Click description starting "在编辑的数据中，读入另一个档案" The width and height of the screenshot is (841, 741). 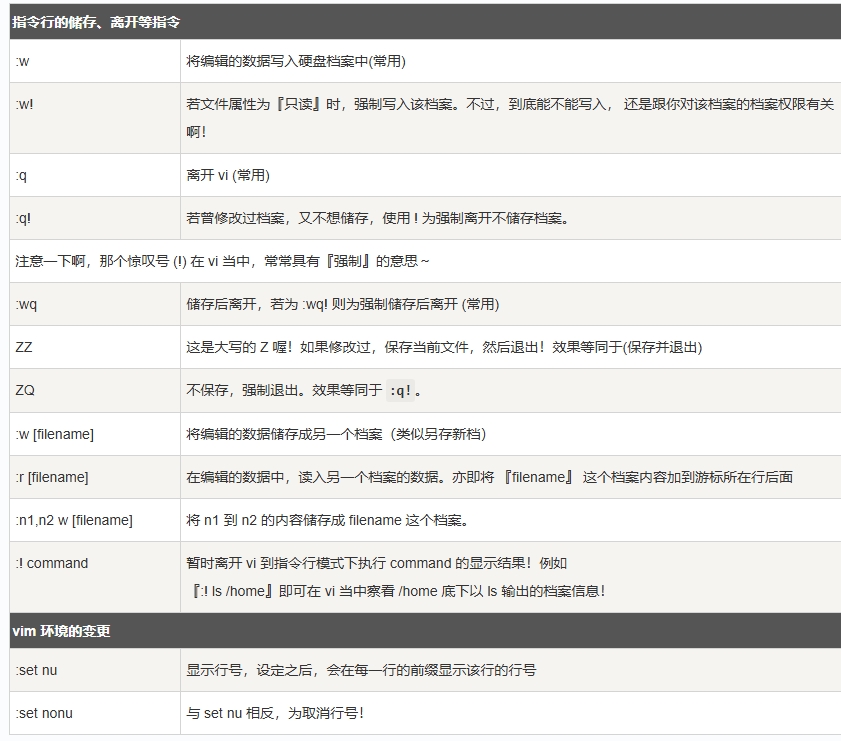point(490,477)
